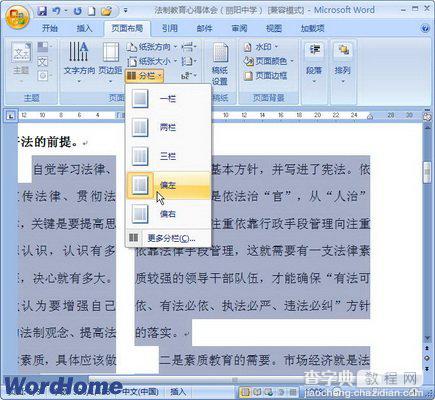Open the 引用 tab
The image size is (435, 400).
pyautogui.click(x=170, y=28)
